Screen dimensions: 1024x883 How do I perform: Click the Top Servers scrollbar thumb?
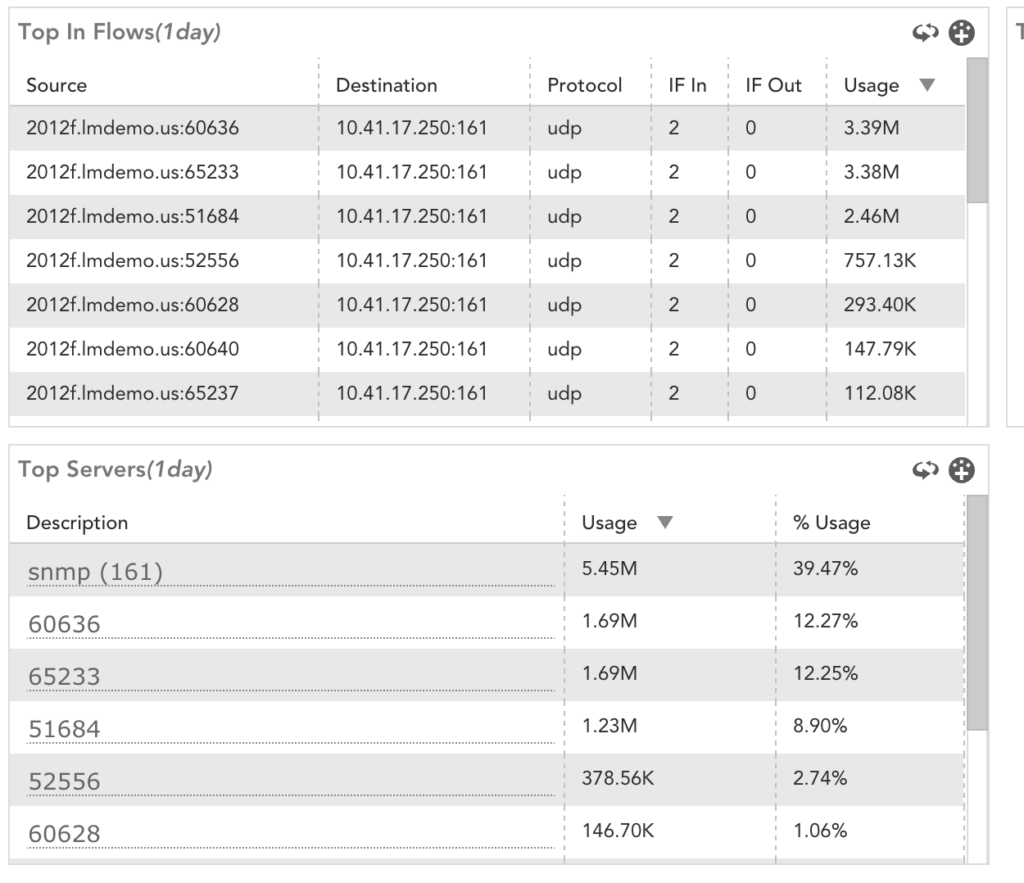click(x=977, y=613)
